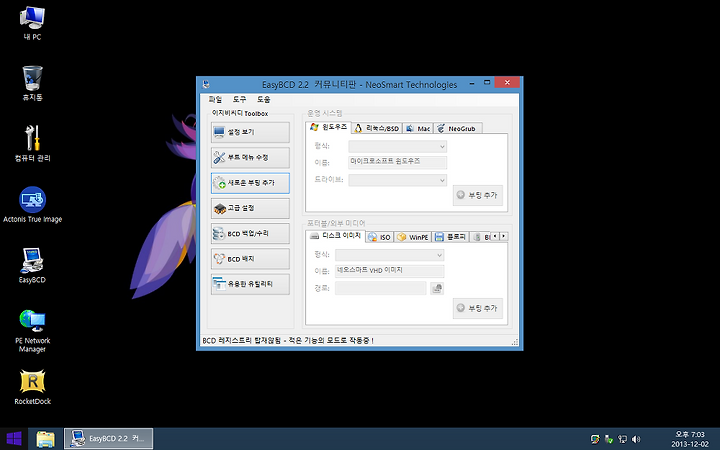Click status bar text 'BCD 레지스트리 탑재않됨'
The width and height of the screenshot is (720, 450).
click(x=241, y=341)
